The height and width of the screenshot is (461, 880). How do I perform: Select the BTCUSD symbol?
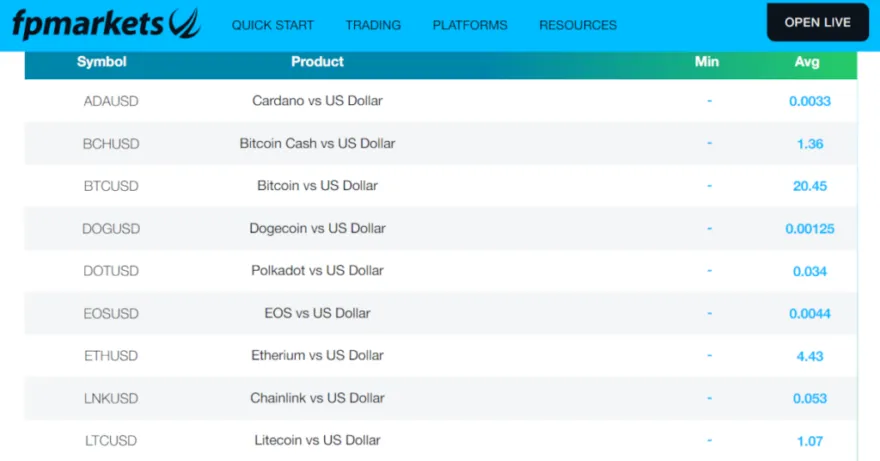point(110,186)
